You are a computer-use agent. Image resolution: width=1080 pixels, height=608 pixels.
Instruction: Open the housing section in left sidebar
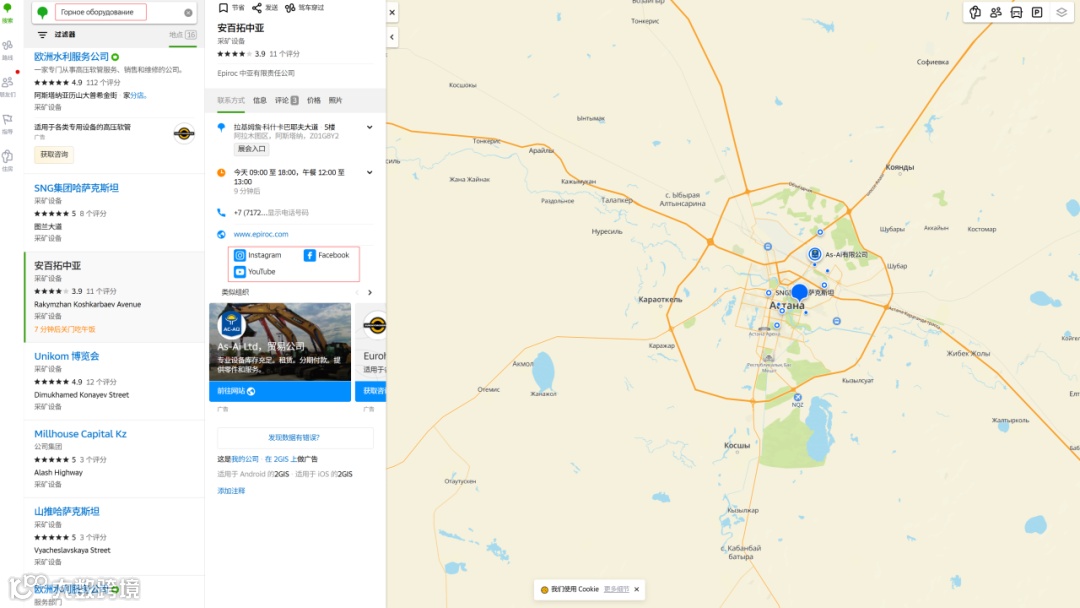[x=8, y=160]
